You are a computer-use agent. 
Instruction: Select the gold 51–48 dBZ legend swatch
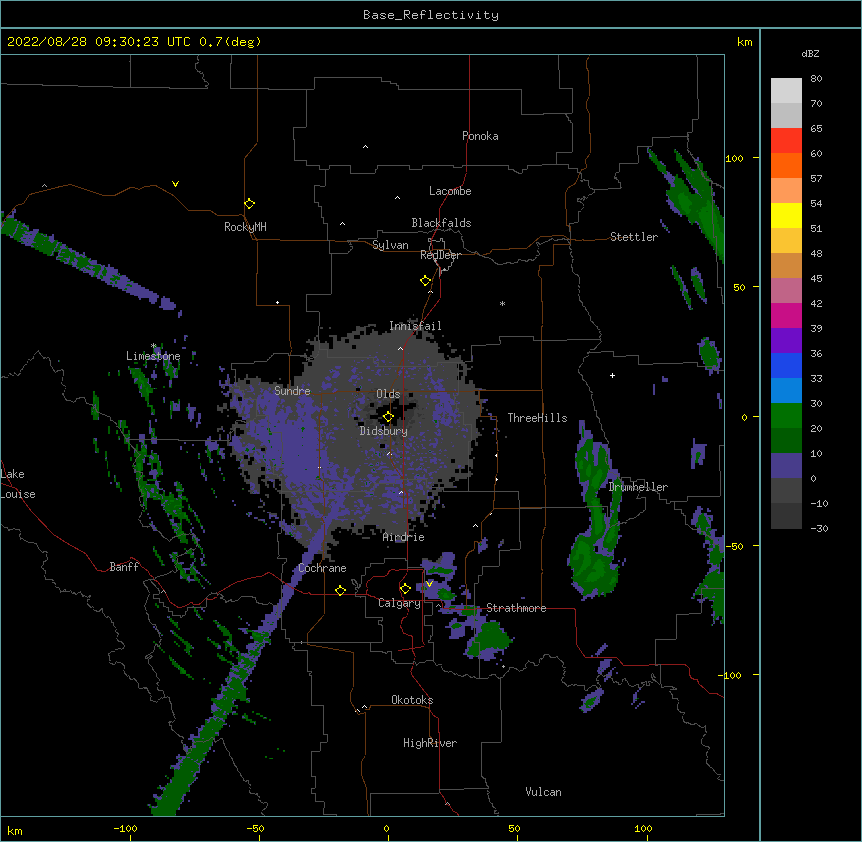click(x=786, y=240)
